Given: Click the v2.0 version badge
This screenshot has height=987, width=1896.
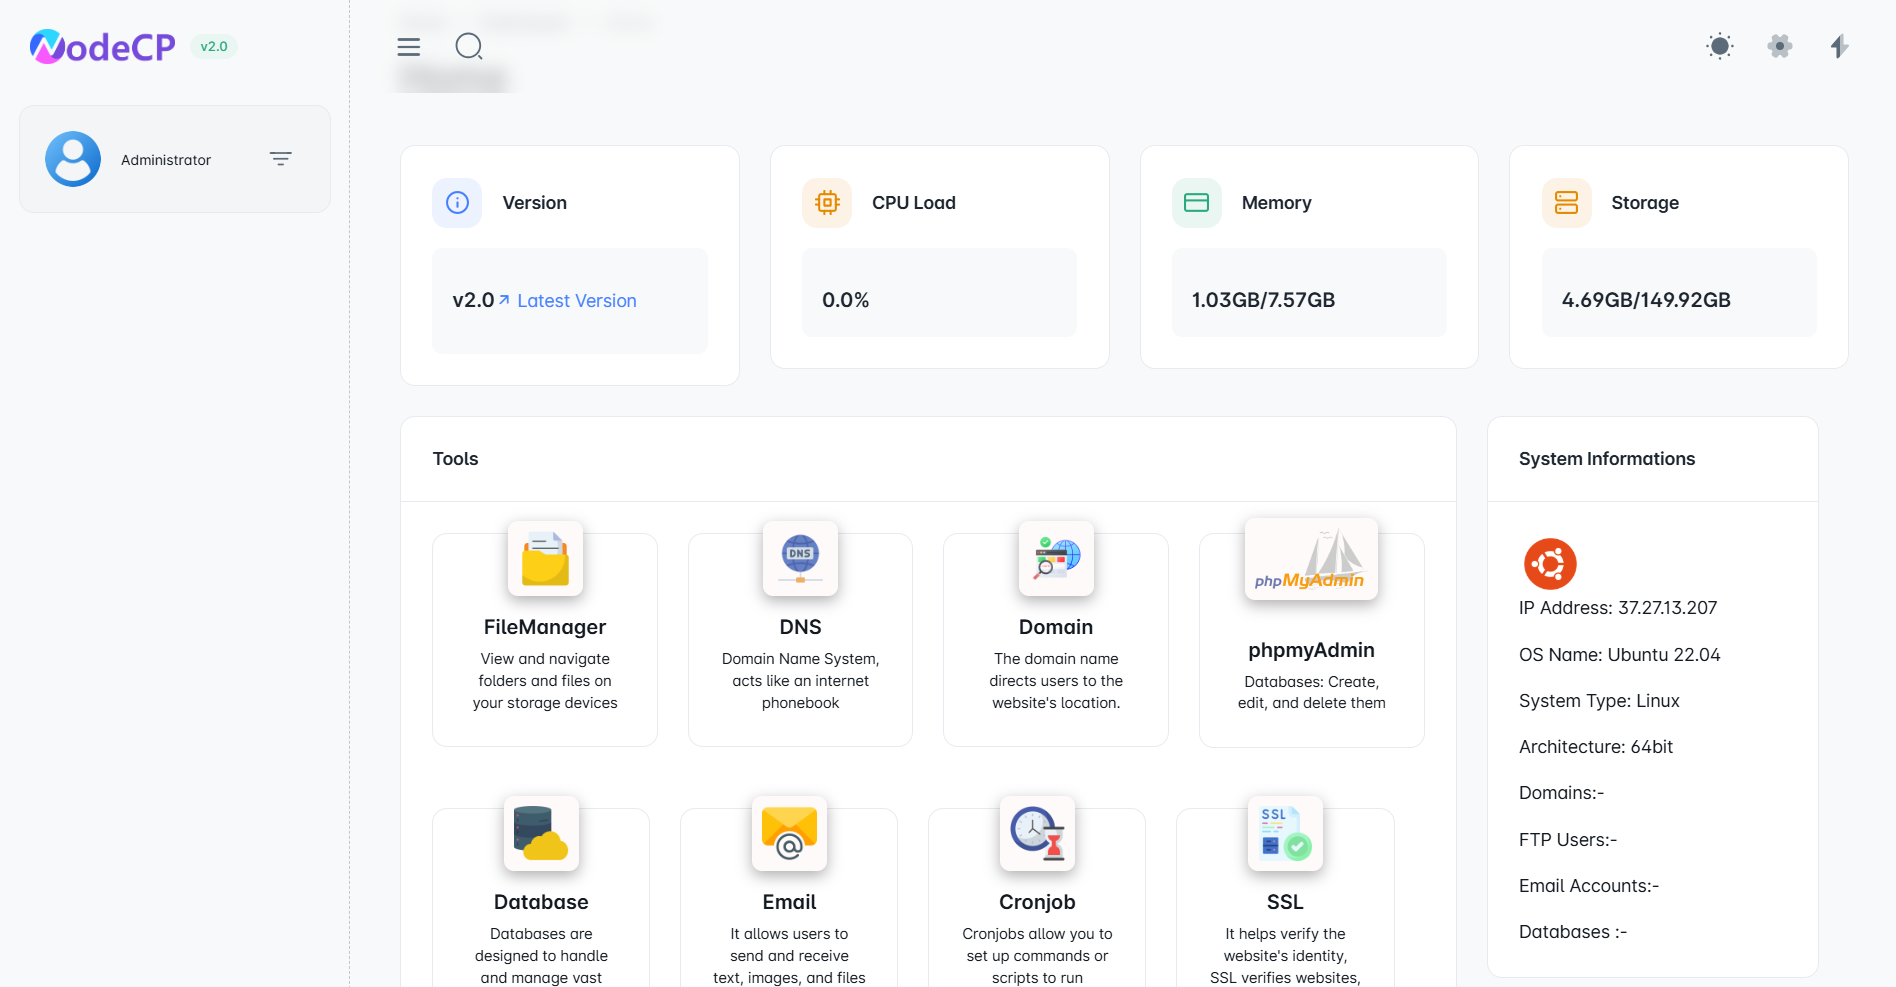Looking at the screenshot, I should [x=214, y=46].
